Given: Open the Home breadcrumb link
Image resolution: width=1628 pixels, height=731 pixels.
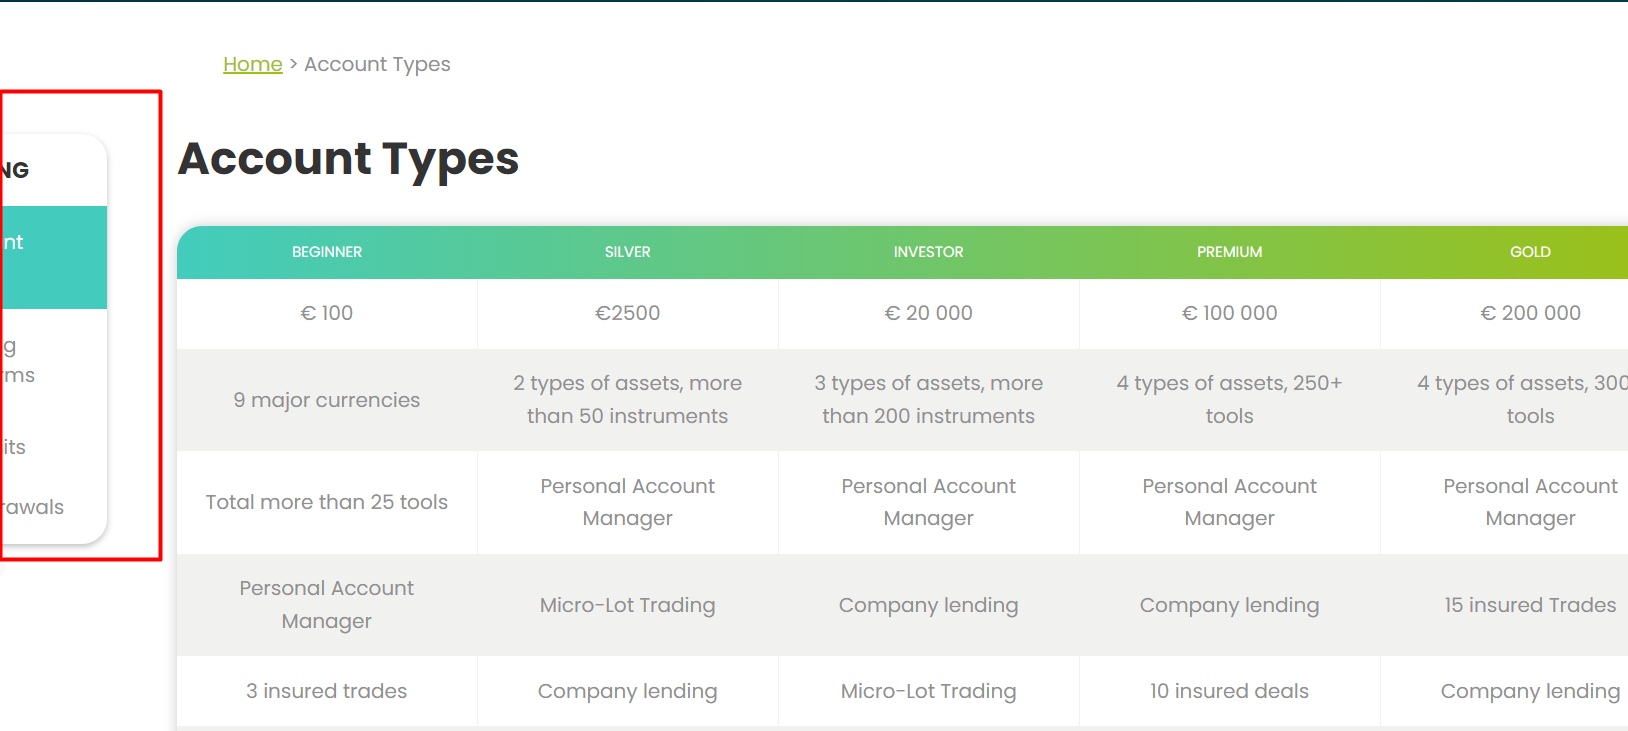Looking at the screenshot, I should click(252, 64).
